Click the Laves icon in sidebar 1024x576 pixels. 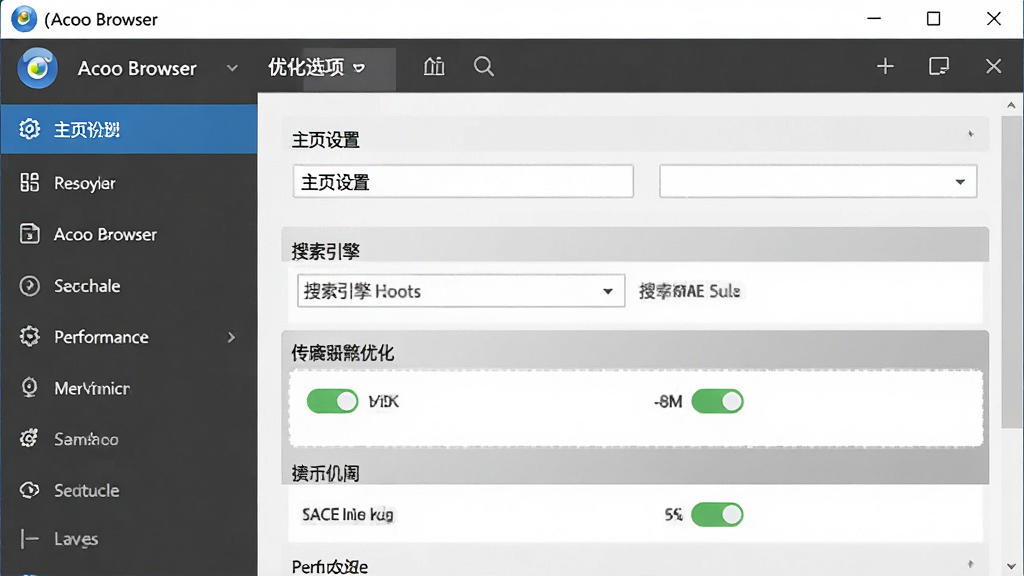coord(29,539)
